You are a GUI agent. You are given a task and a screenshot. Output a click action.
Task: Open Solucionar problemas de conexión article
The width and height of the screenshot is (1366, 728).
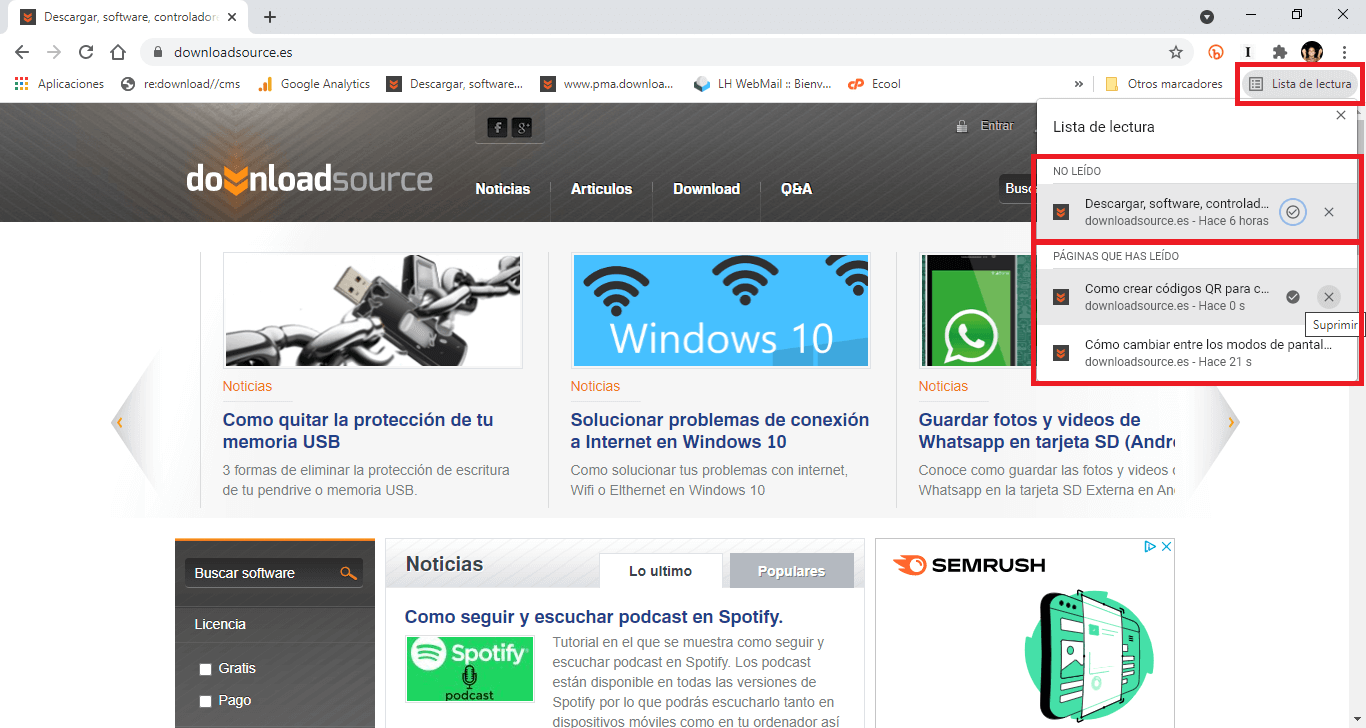pyautogui.click(x=720, y=431)
